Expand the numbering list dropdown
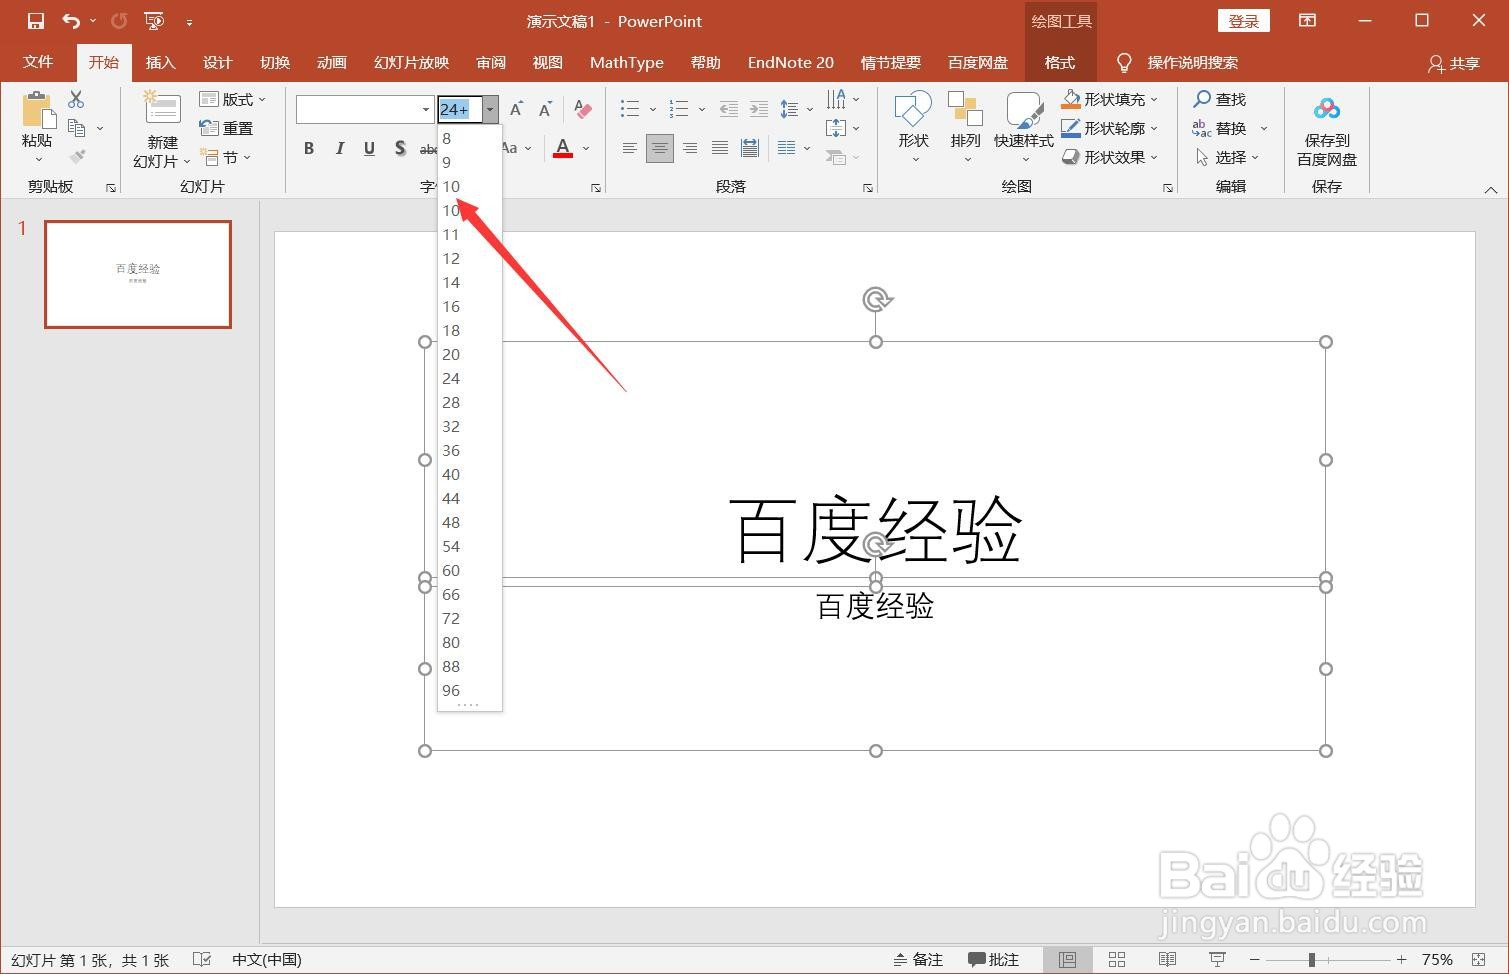This screenshot has height=974, width=1509. [x=702, y=109]
